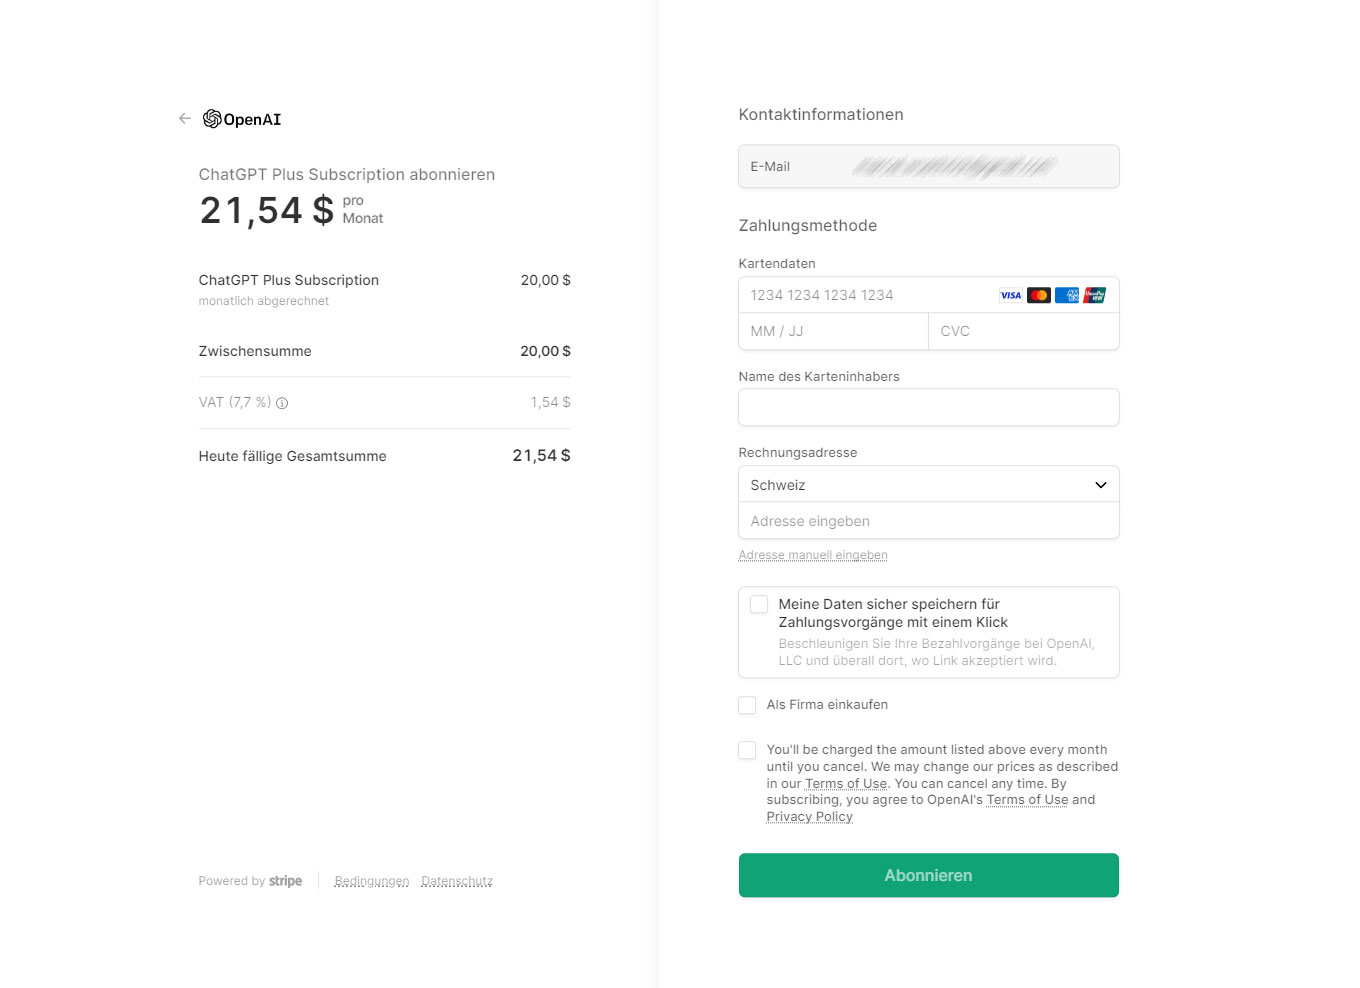Click the Name des Karteninhabers field
1360x988 pixels.
[x=928, y=407]
